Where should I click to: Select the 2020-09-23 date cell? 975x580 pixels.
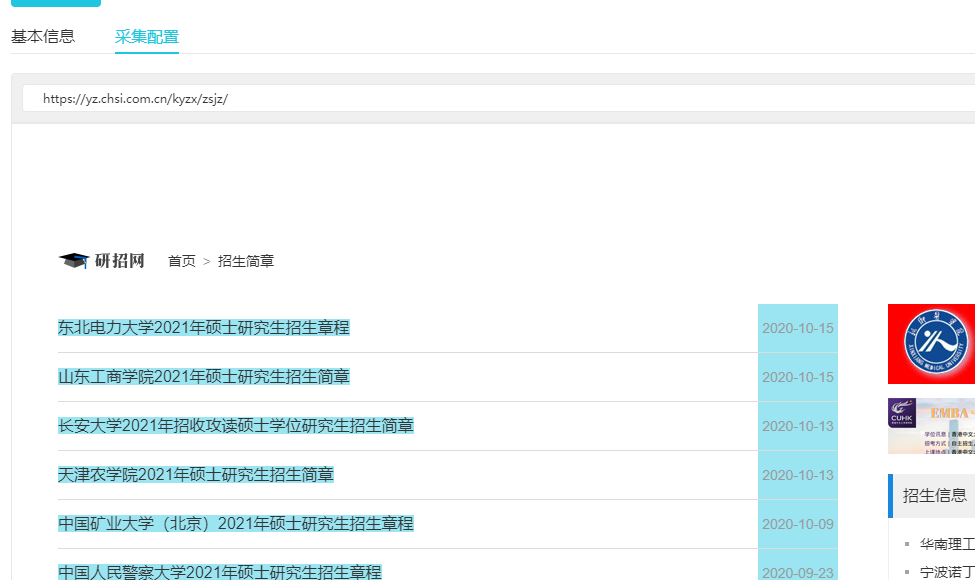pyautogui.click(x=798, y=565)
